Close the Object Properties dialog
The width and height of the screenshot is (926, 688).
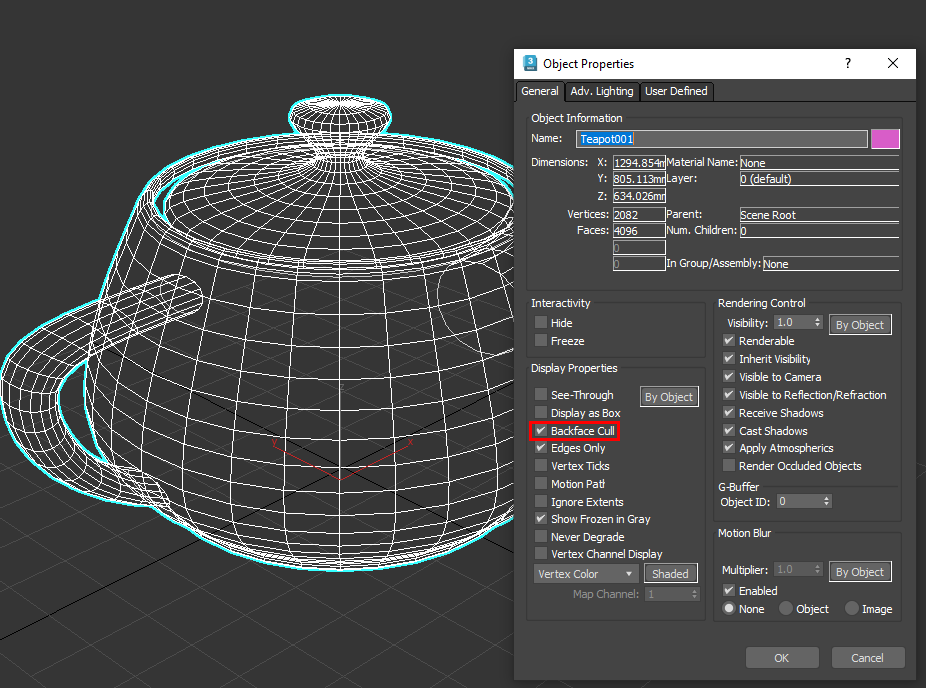(x=893, y=63)
